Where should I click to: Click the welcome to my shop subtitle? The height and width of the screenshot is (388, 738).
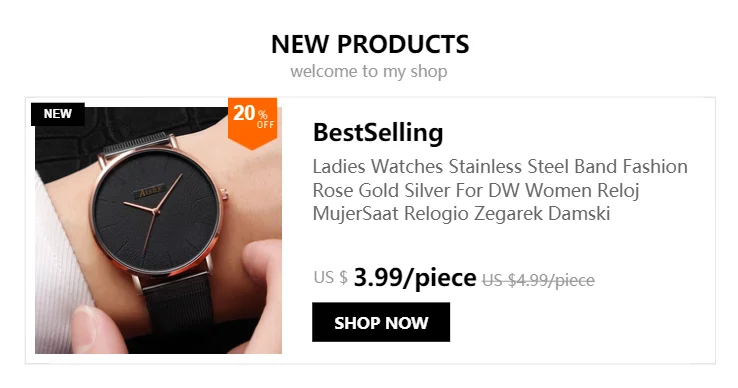(369, 72)
